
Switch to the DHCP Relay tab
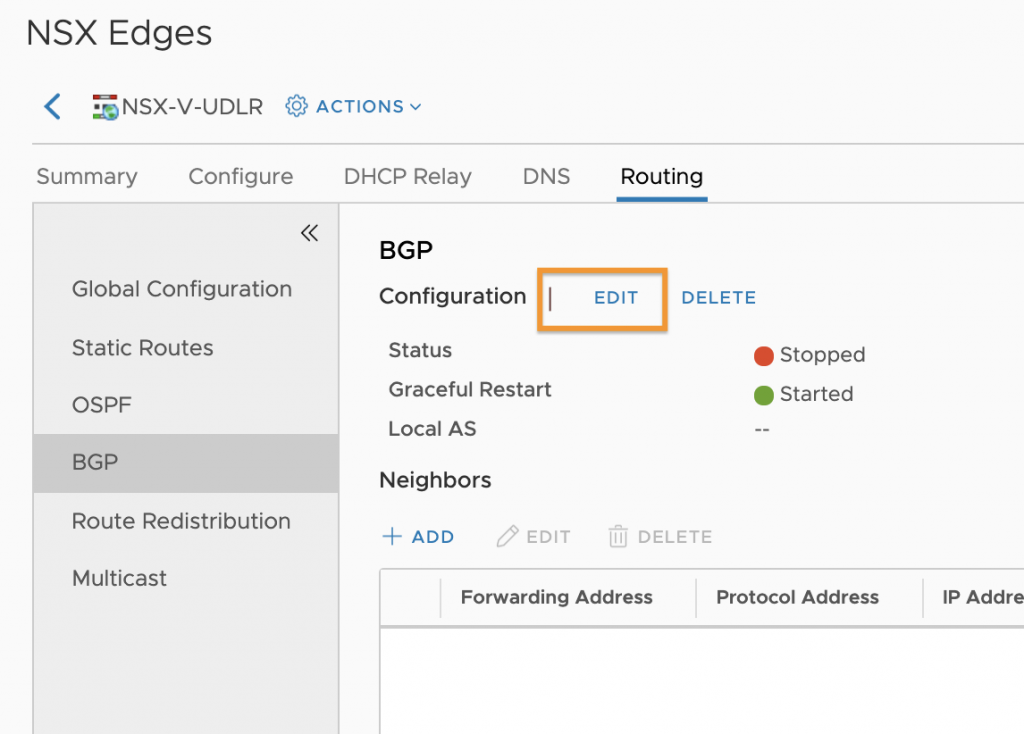pos(408,176)
